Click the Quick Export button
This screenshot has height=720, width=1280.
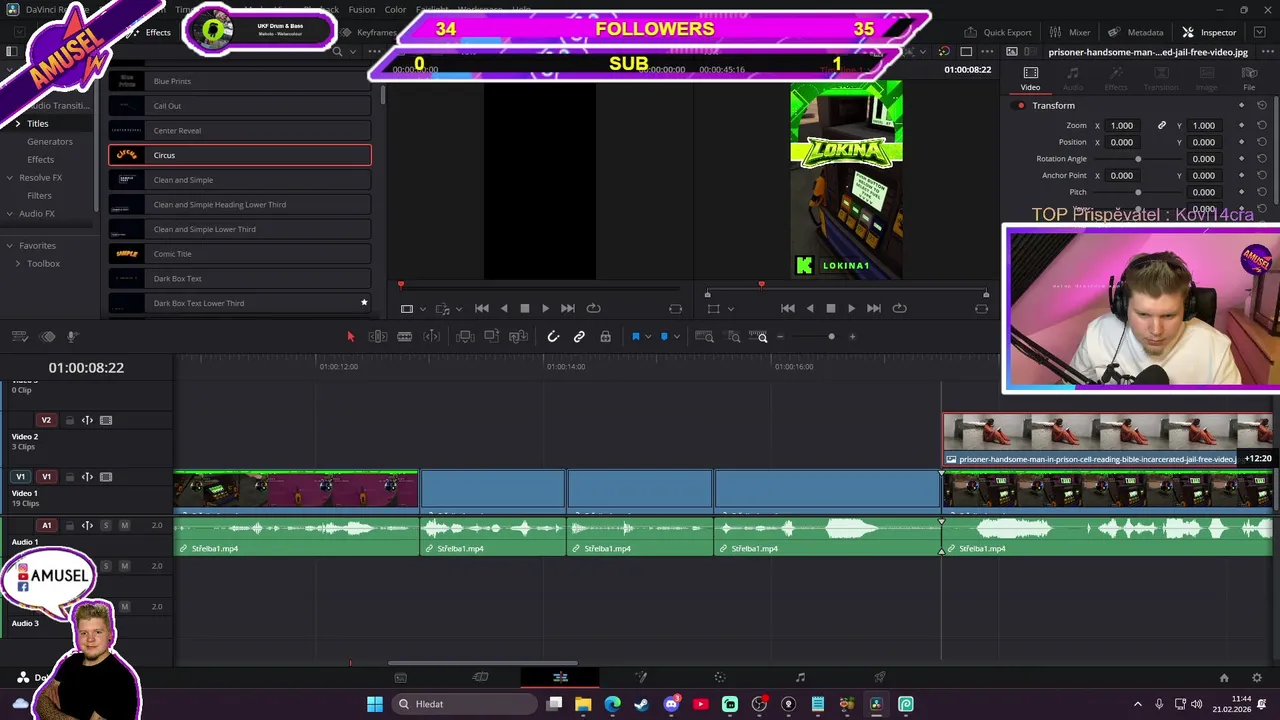[998, 32]
